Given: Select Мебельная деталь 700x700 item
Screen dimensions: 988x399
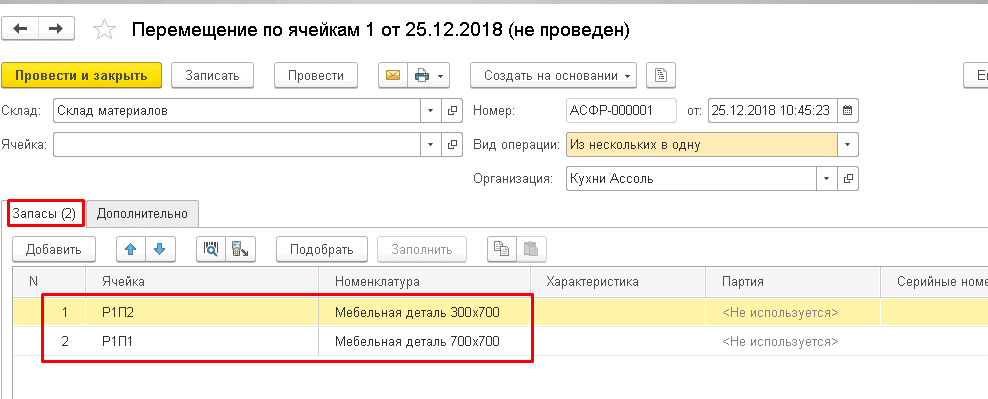Looking at the screenshot, I should (x=424, y=342).
